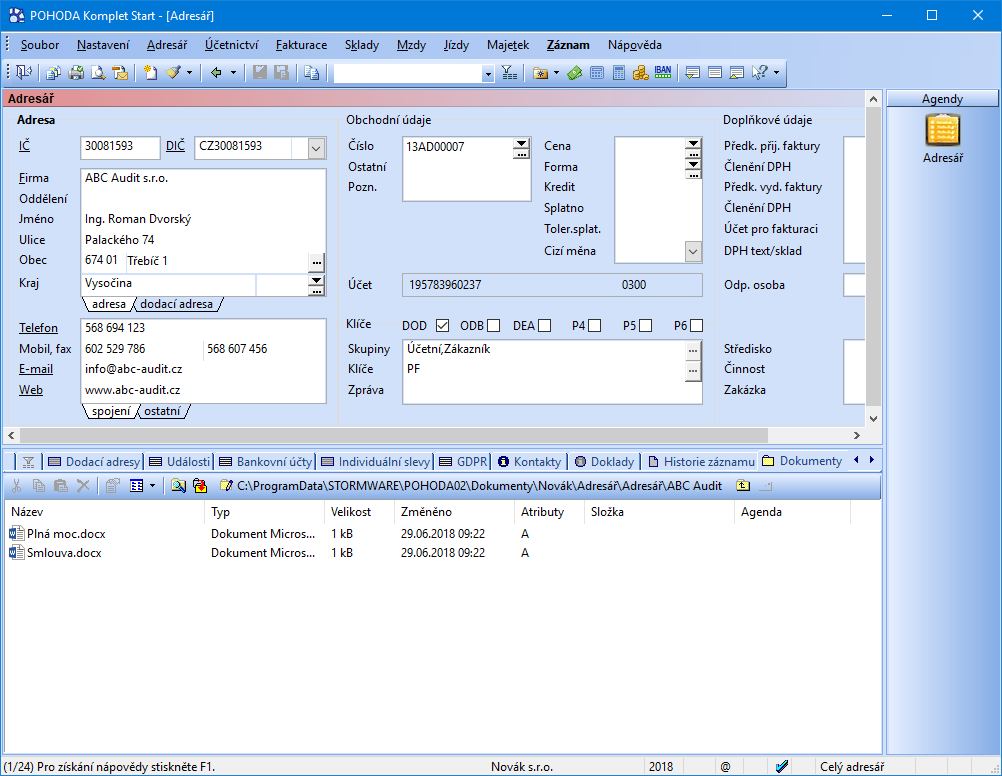Open the Fakturace menu
The width and height of the screenshot is (1002, 776).
(x=302, y=45)
